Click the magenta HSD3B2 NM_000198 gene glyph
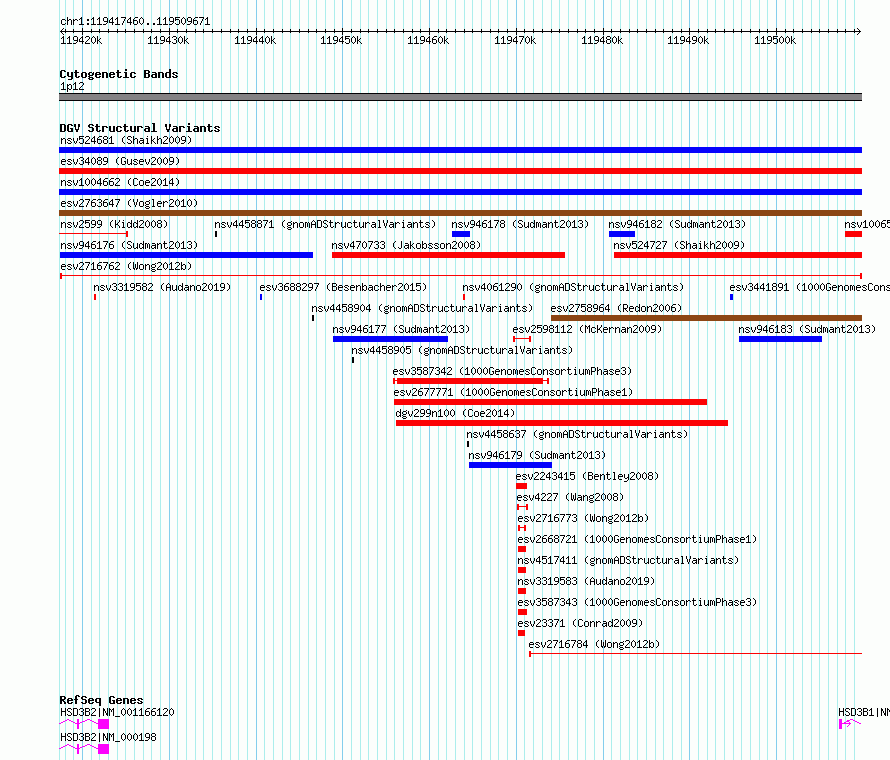 [x=84, y=749]
